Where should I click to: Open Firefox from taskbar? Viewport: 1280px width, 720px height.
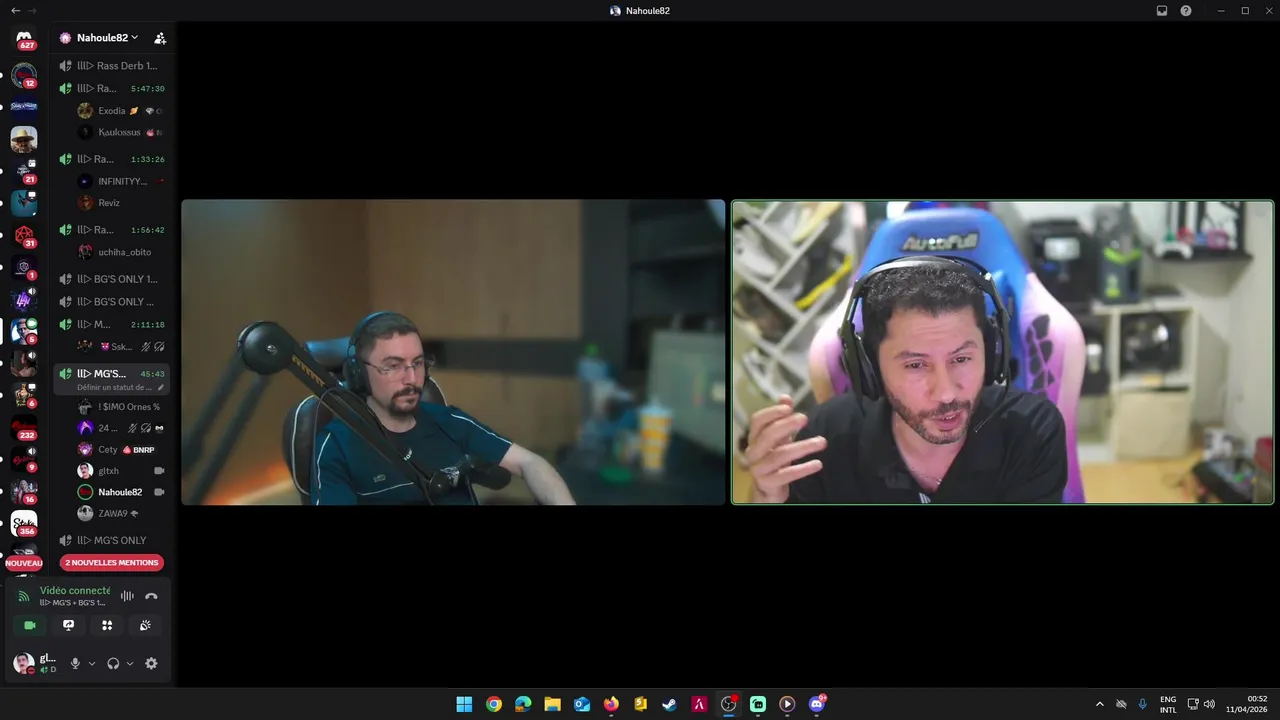611,704
